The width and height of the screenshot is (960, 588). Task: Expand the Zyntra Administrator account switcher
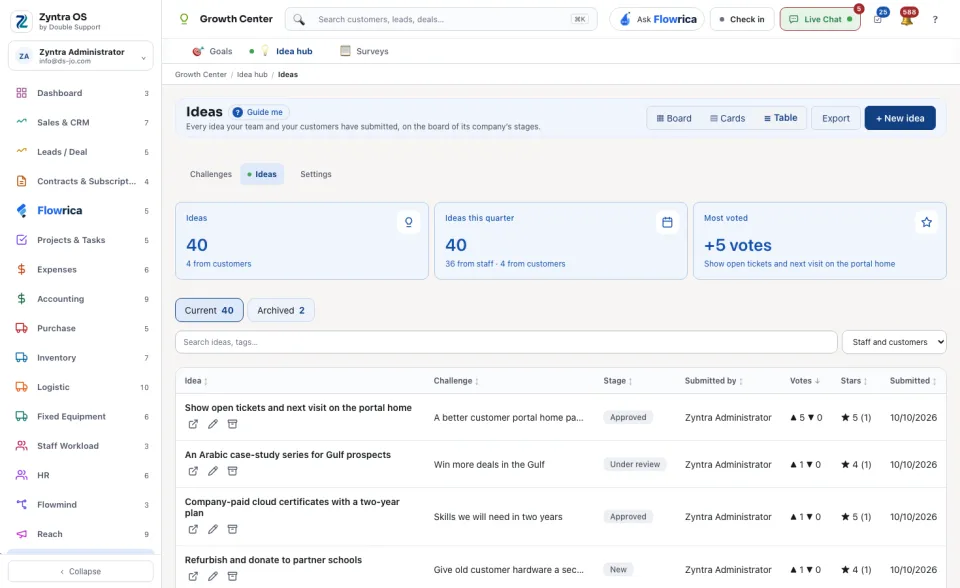pyautogui.click(x=81, y=56)
